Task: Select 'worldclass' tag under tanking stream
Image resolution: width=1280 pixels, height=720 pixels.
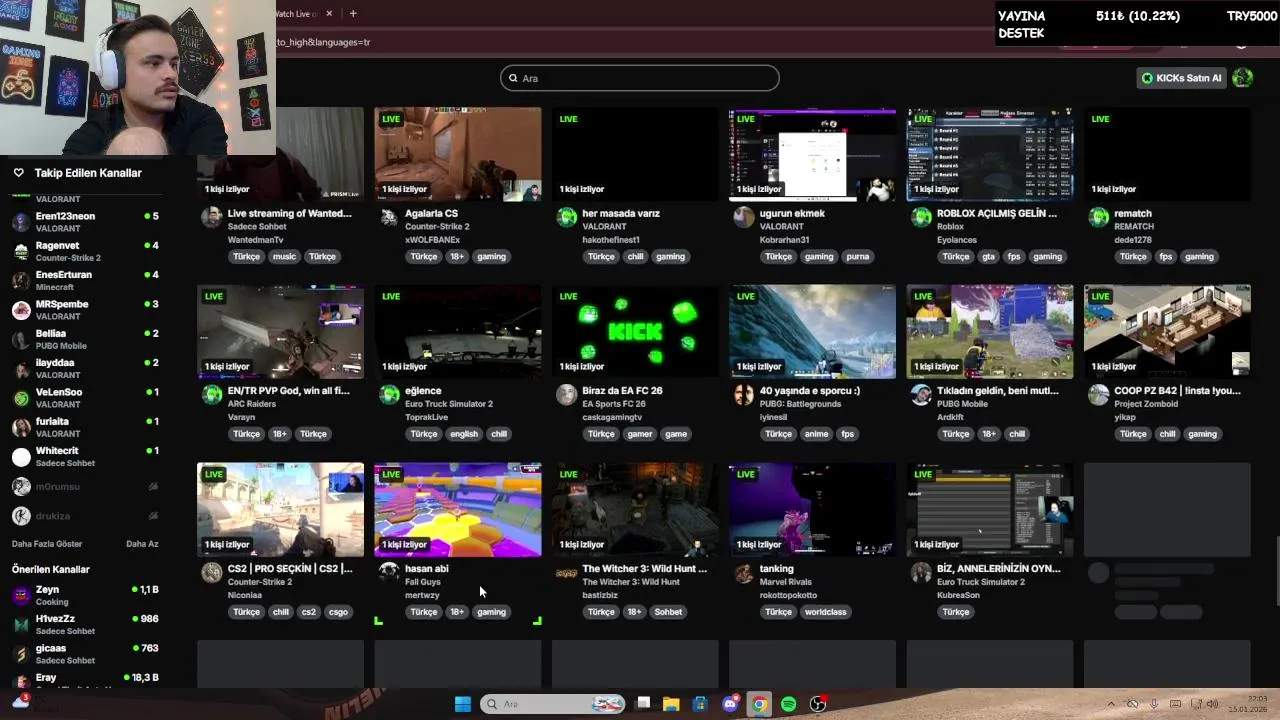Action: click(x=825, y=612)
